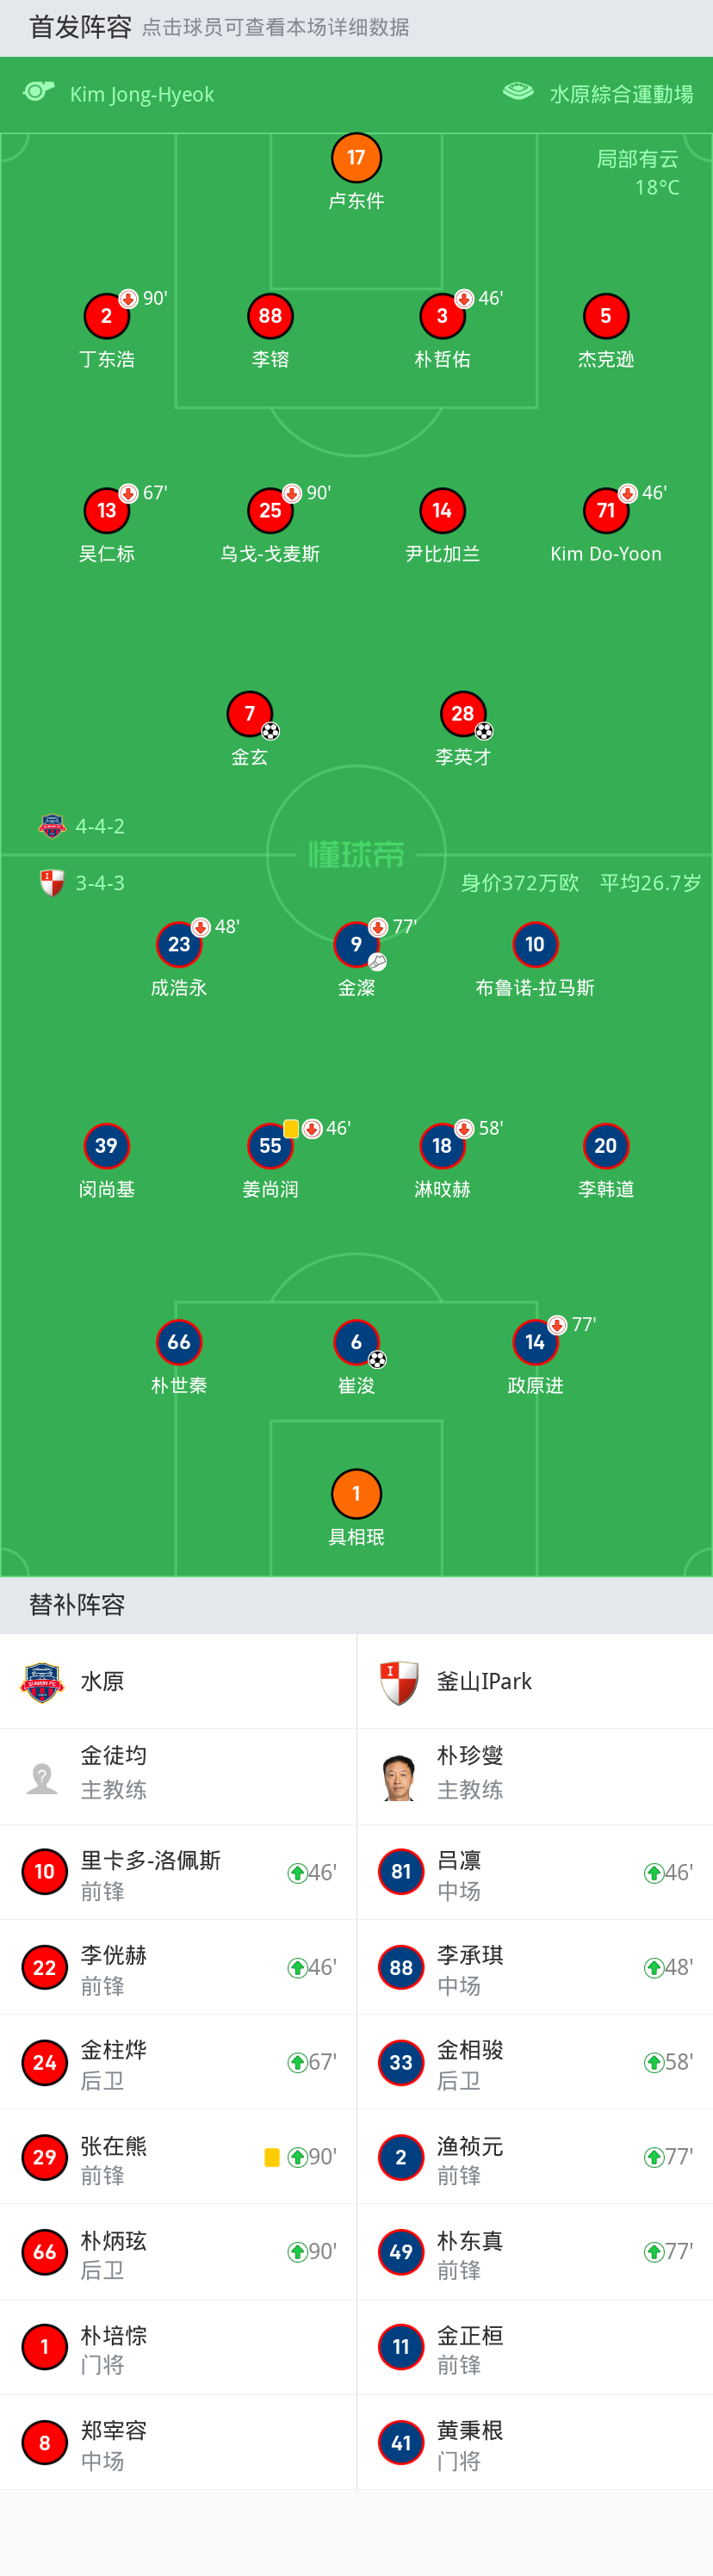The width and height of the screenshot is (713, 2576).
Task: Open player number 28 李英才 details
Action: (x=462, y=714)
